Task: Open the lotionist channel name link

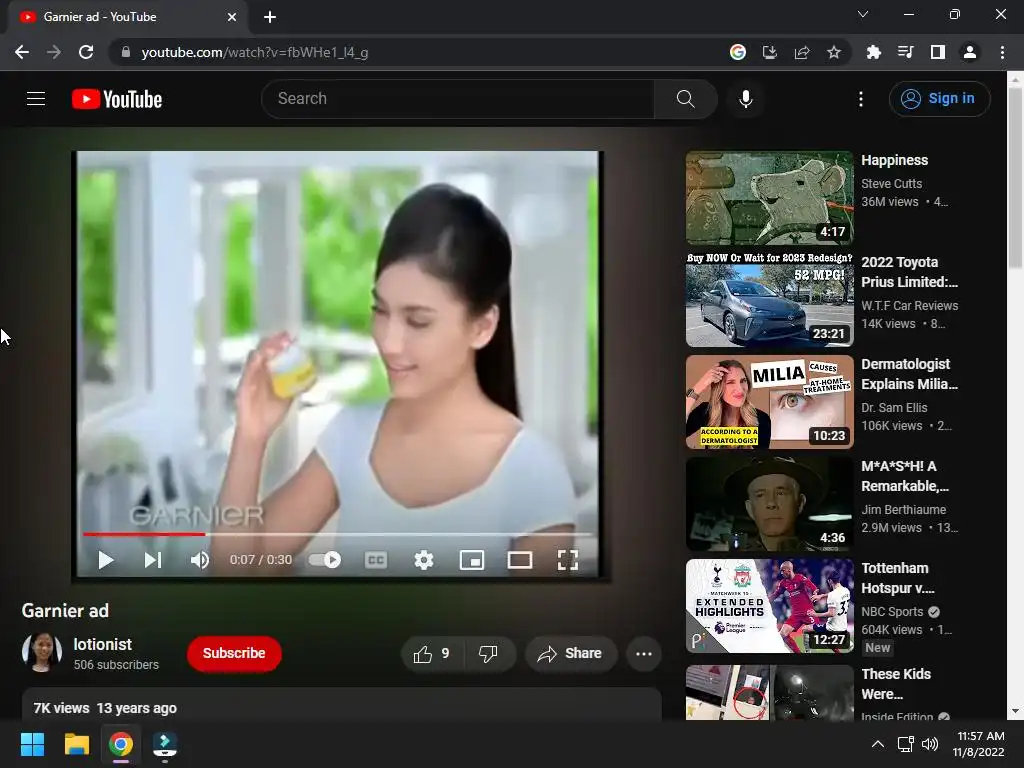Action: pyautogui.click(x=103, y=645)
